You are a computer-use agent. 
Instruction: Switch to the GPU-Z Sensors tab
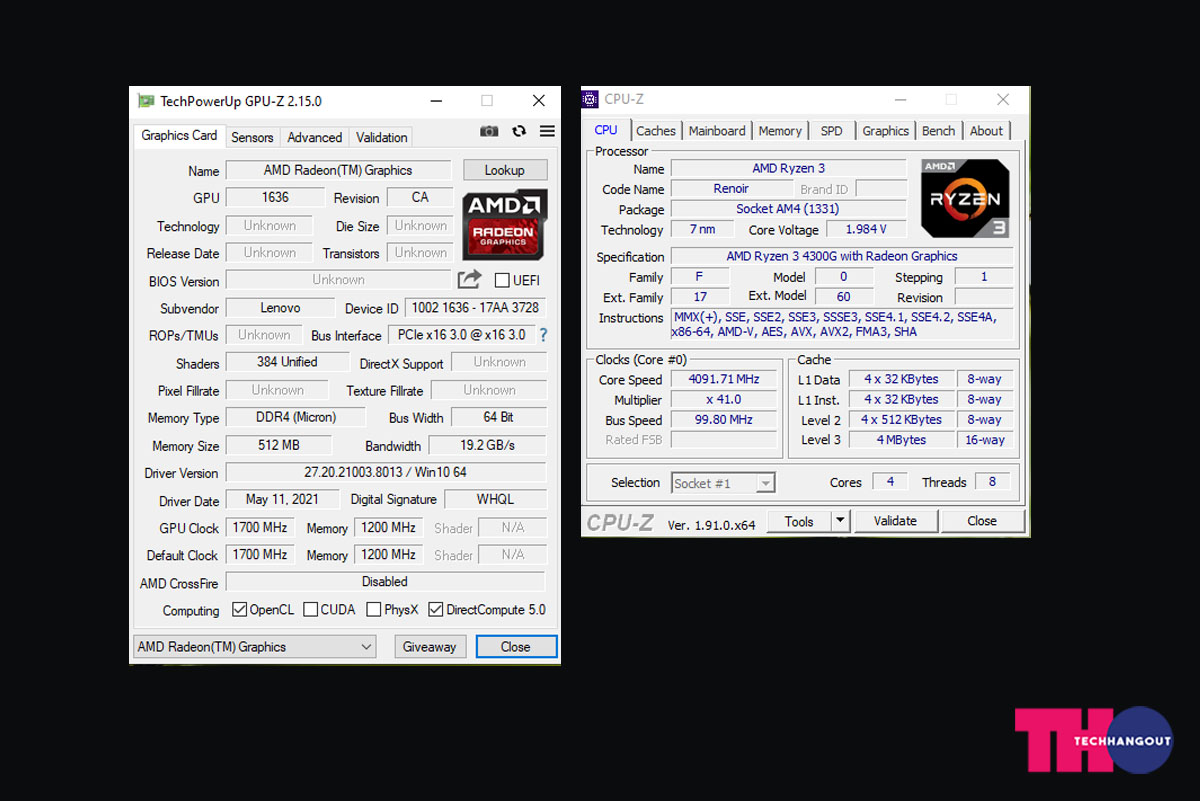[252, 138]
